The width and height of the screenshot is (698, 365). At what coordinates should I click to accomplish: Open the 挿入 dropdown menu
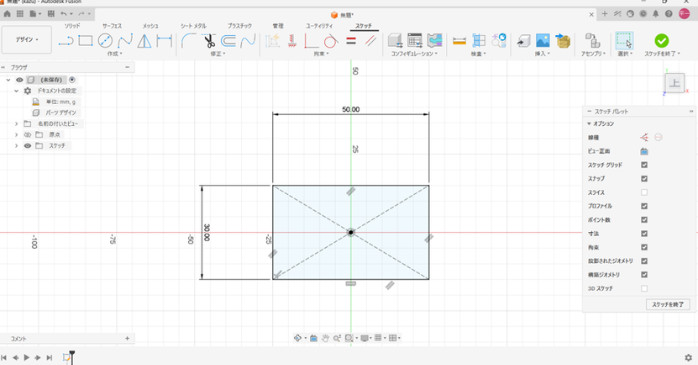point(542,53)
